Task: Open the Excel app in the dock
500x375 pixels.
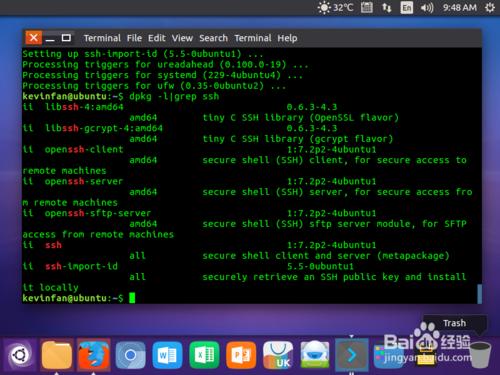Action: pos(204,355)
